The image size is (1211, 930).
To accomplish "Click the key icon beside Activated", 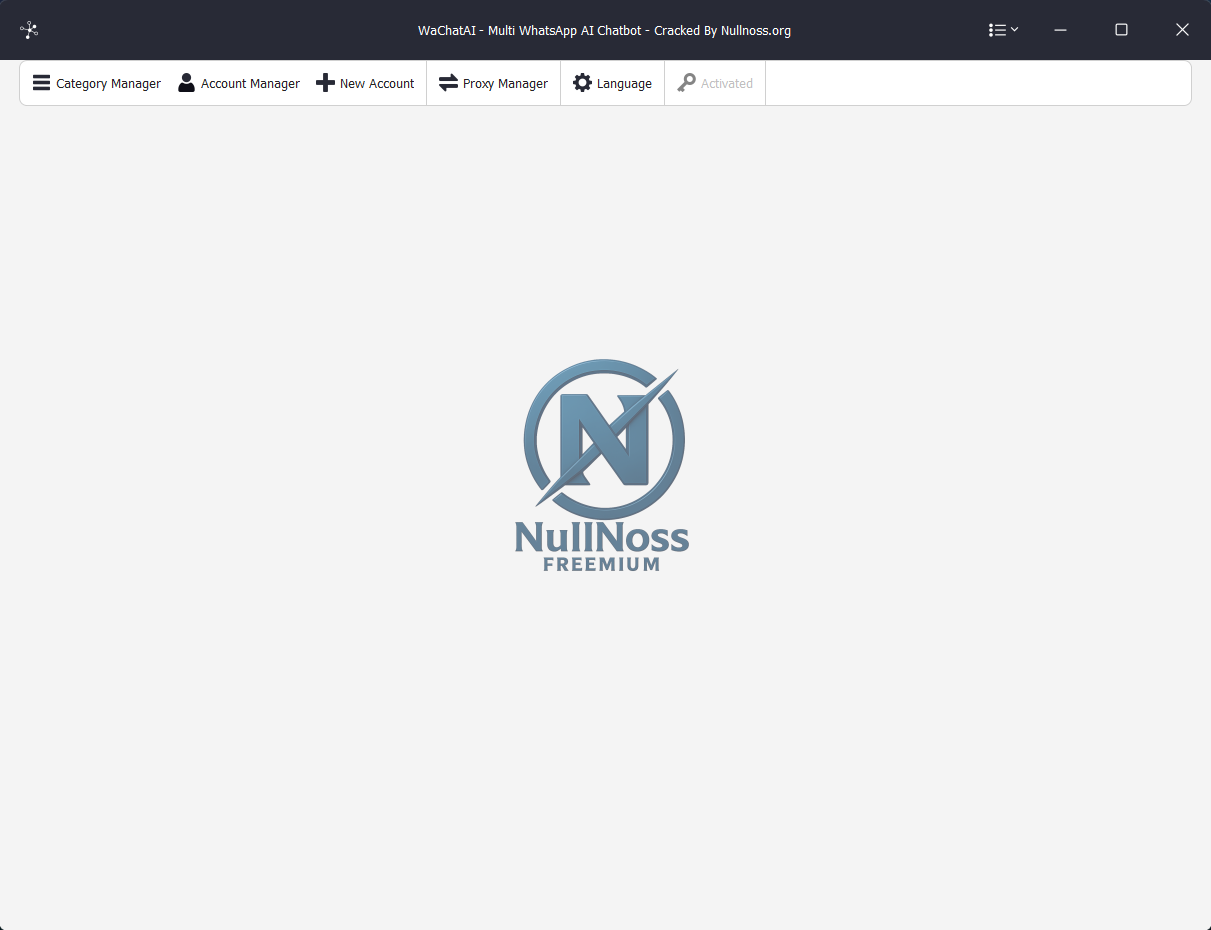I will pos(686,83).
